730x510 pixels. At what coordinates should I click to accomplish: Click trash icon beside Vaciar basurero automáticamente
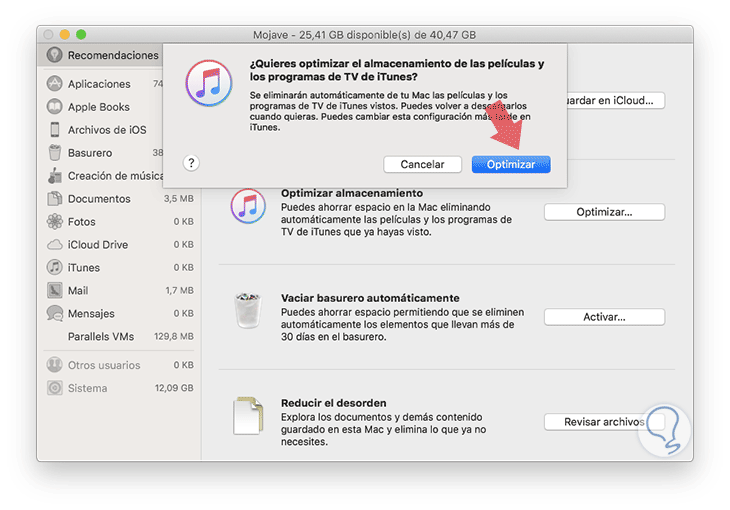248,310
